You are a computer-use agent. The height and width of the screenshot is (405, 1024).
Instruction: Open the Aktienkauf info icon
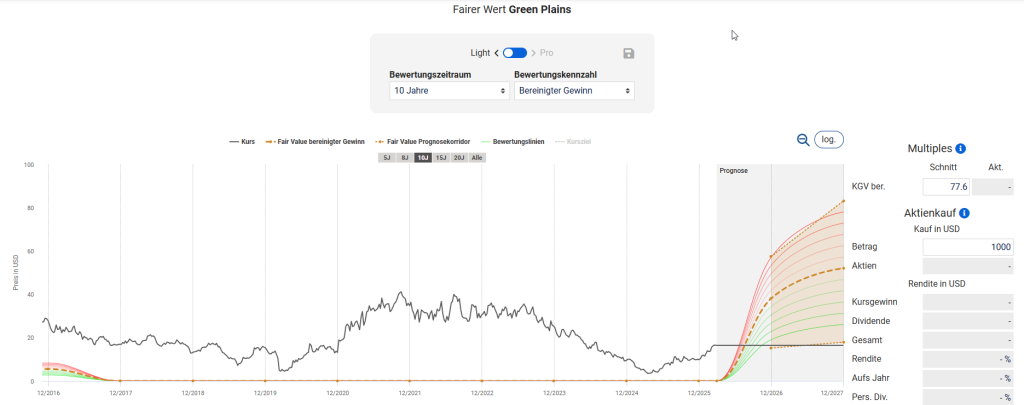click(x=964, y=213)
